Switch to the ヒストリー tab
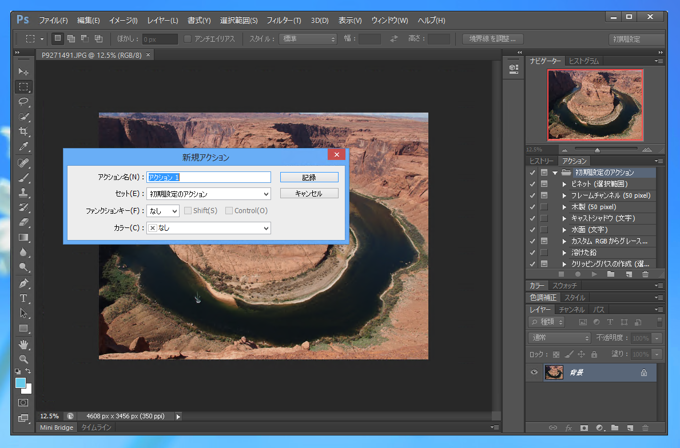The height and width of the screenshot is (448, 680). click(x=541, y=161)
